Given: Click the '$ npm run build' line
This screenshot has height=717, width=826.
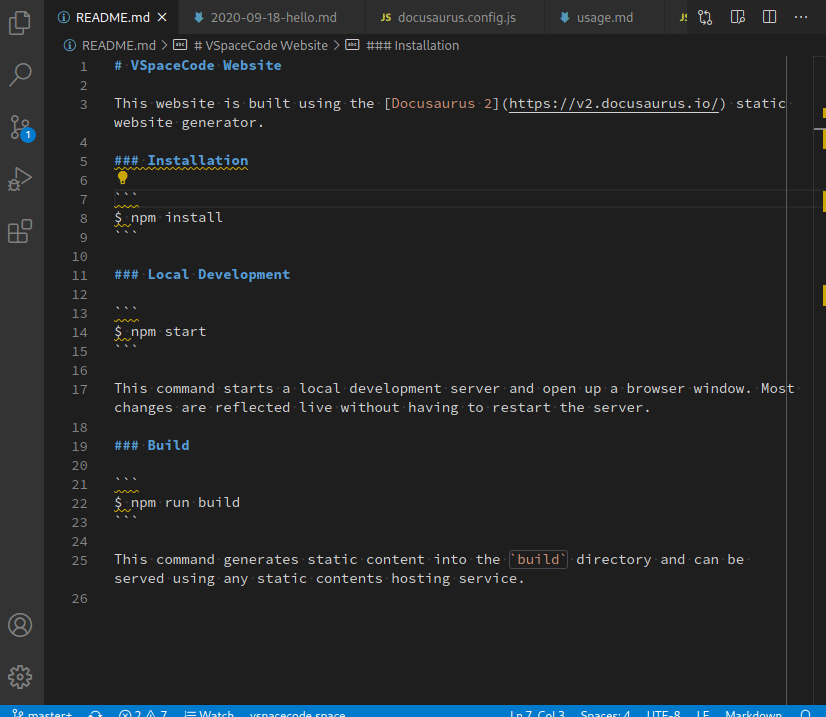Looking at the screenshot, I should [177, 503].
